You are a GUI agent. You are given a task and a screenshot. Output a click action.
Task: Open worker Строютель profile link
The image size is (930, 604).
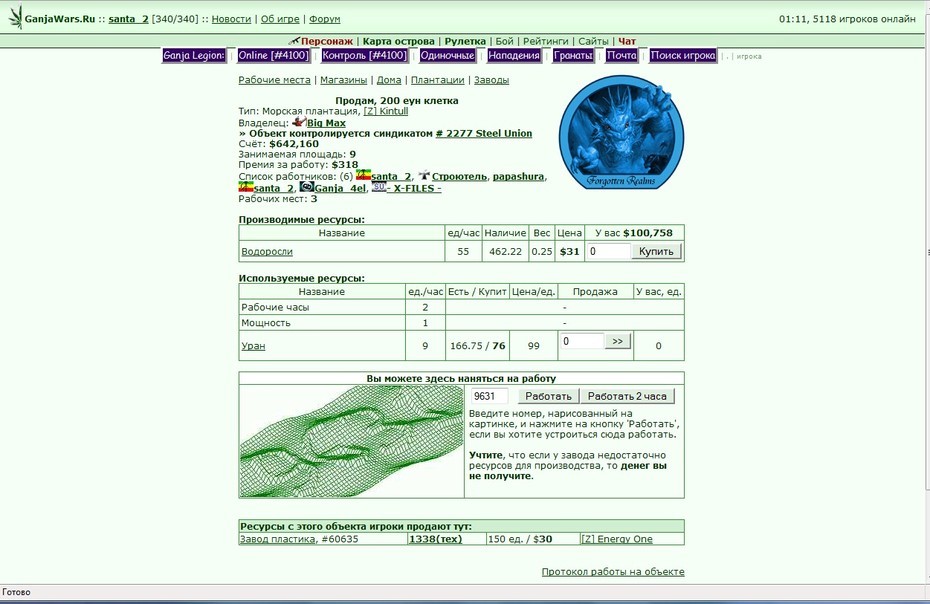459,177
